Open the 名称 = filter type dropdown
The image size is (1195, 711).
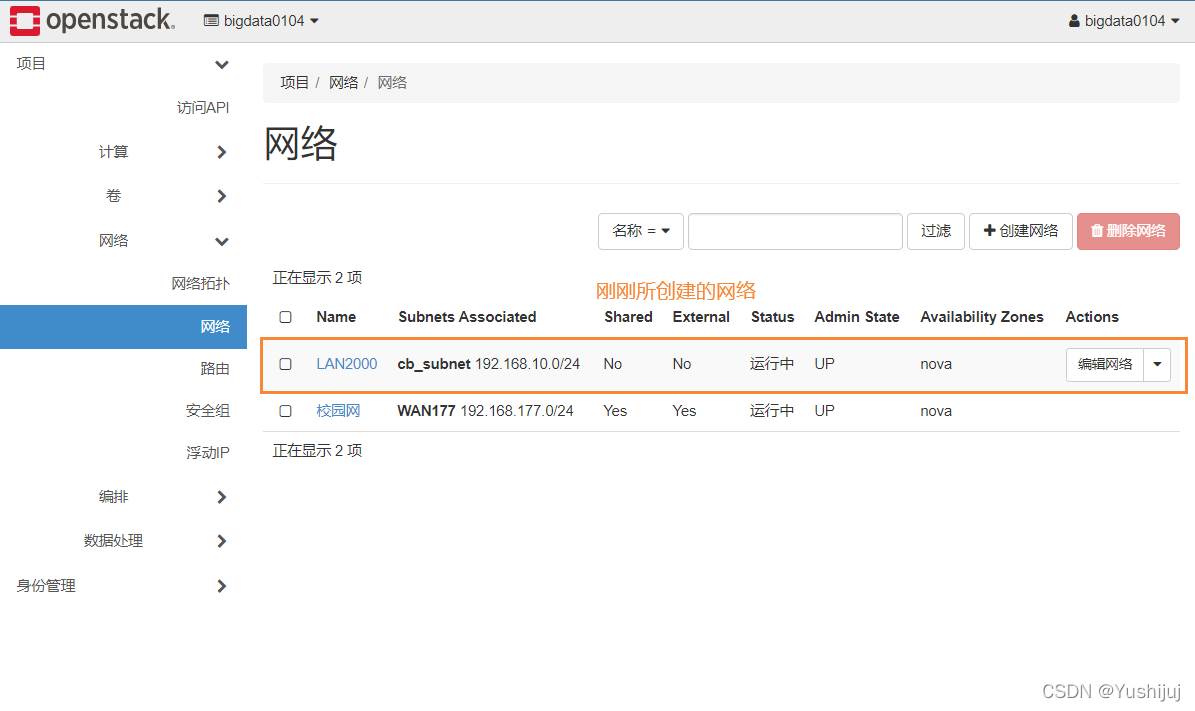(640, 231)
